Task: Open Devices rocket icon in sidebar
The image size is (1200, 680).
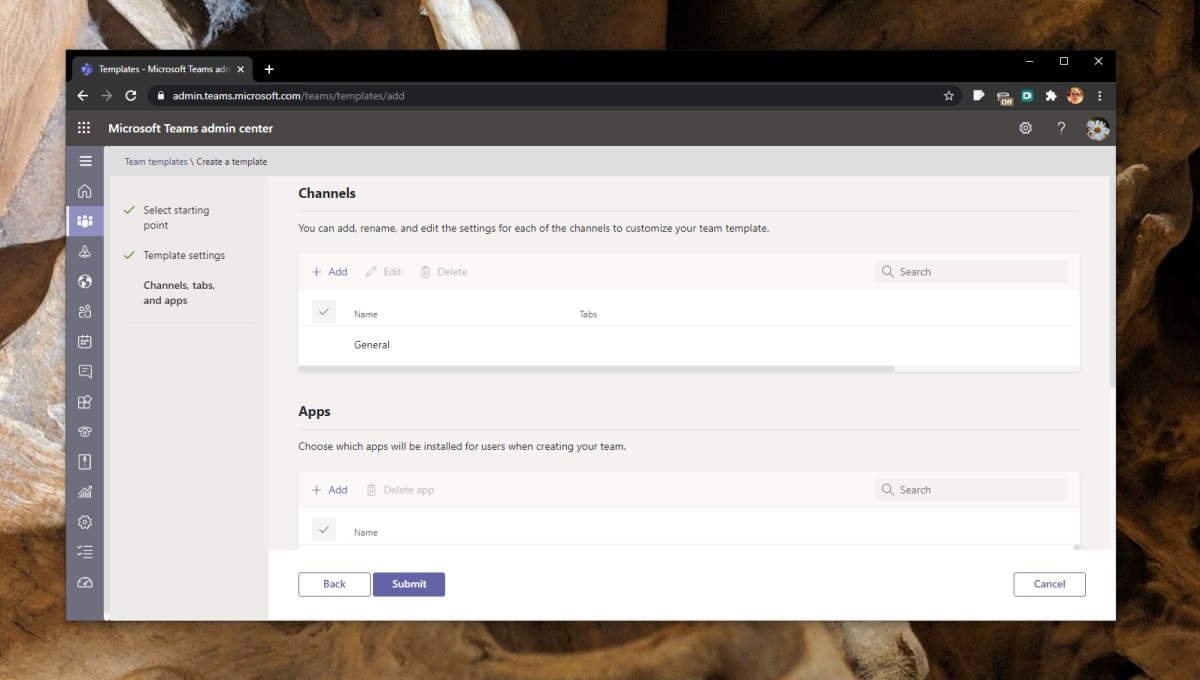Action: [85, 252]
